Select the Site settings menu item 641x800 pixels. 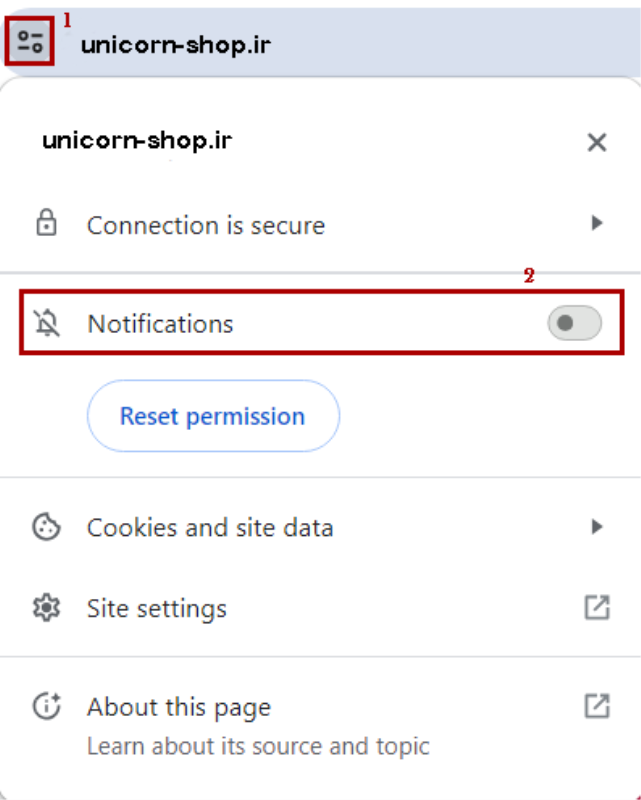pyautogui.click(x=157, y=608)
